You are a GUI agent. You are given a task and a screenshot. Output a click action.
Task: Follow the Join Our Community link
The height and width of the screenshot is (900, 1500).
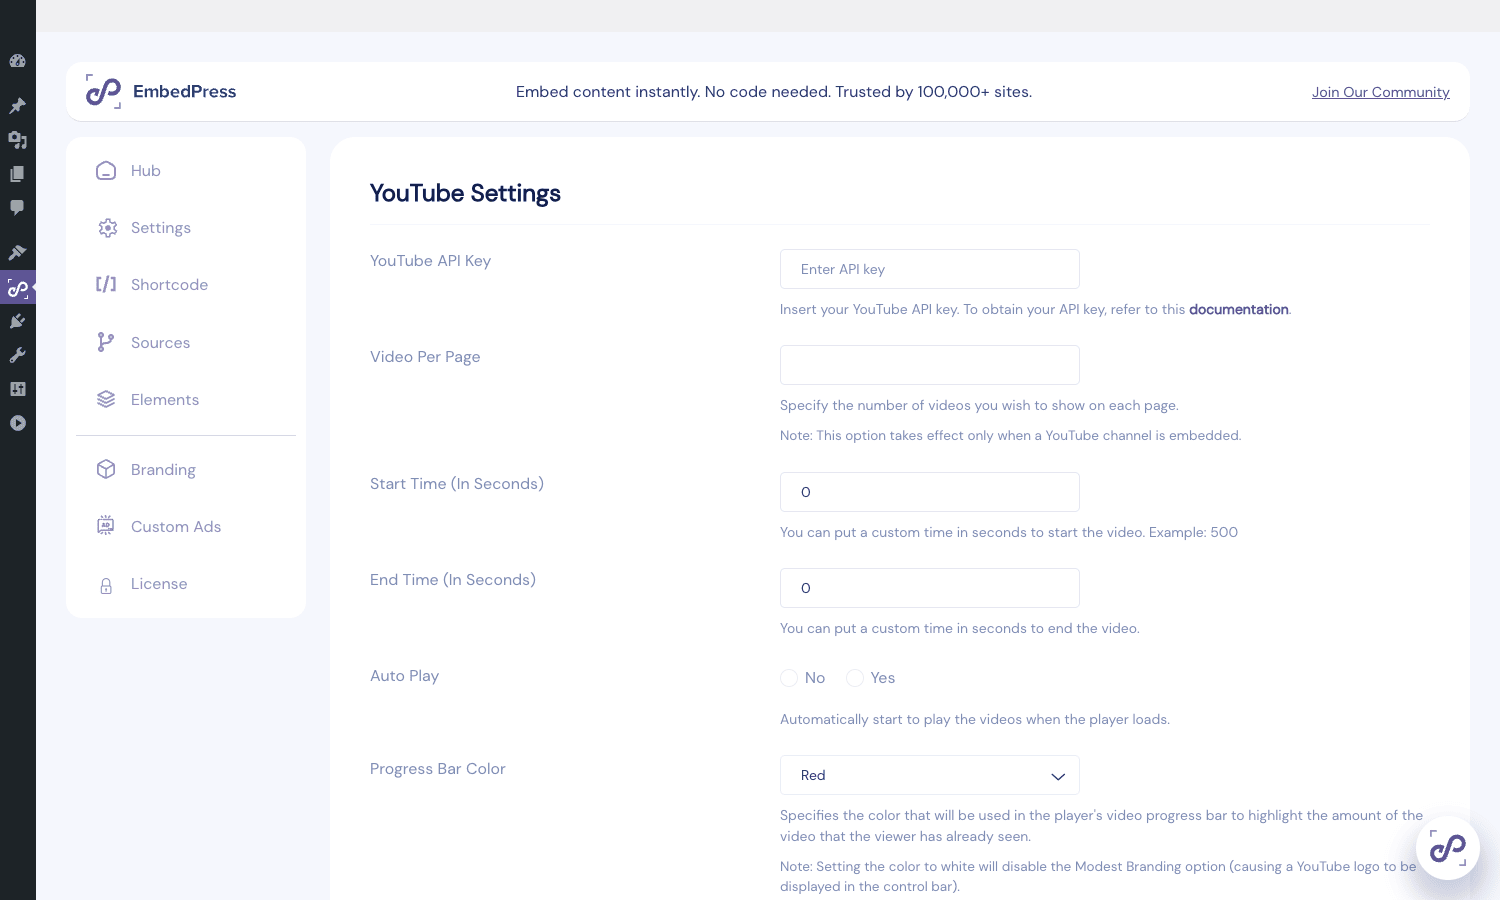tap(1381, 92)
